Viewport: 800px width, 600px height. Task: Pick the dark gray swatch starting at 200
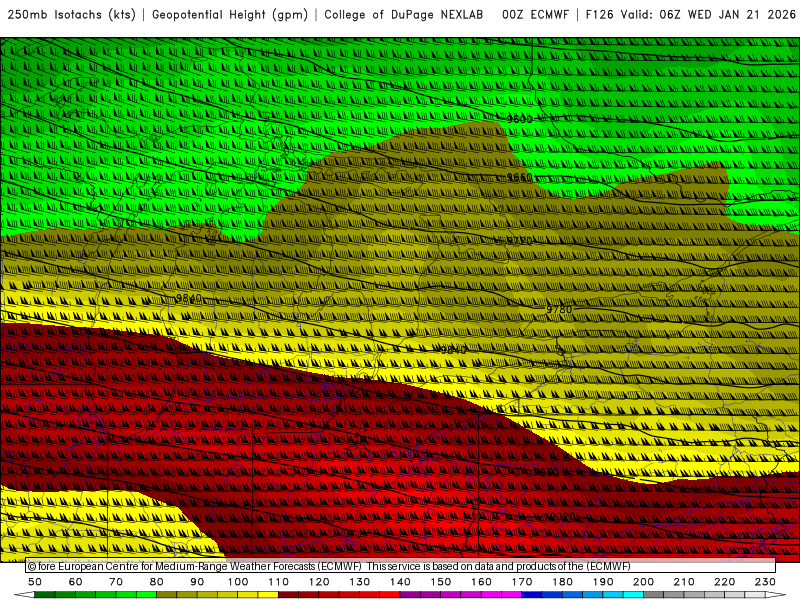pos(654,595)
